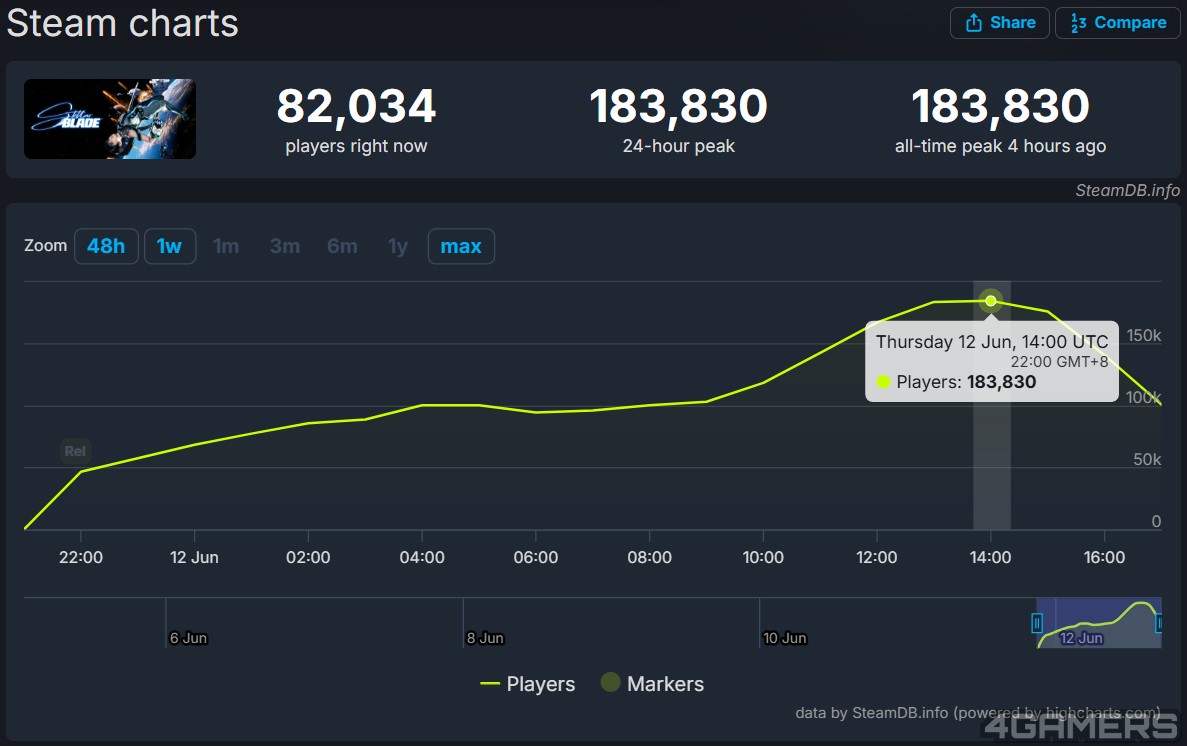Click the 02:00 x-axis label
The height and width of the screenshot is (746, 1187).
[x=308, y=557]
